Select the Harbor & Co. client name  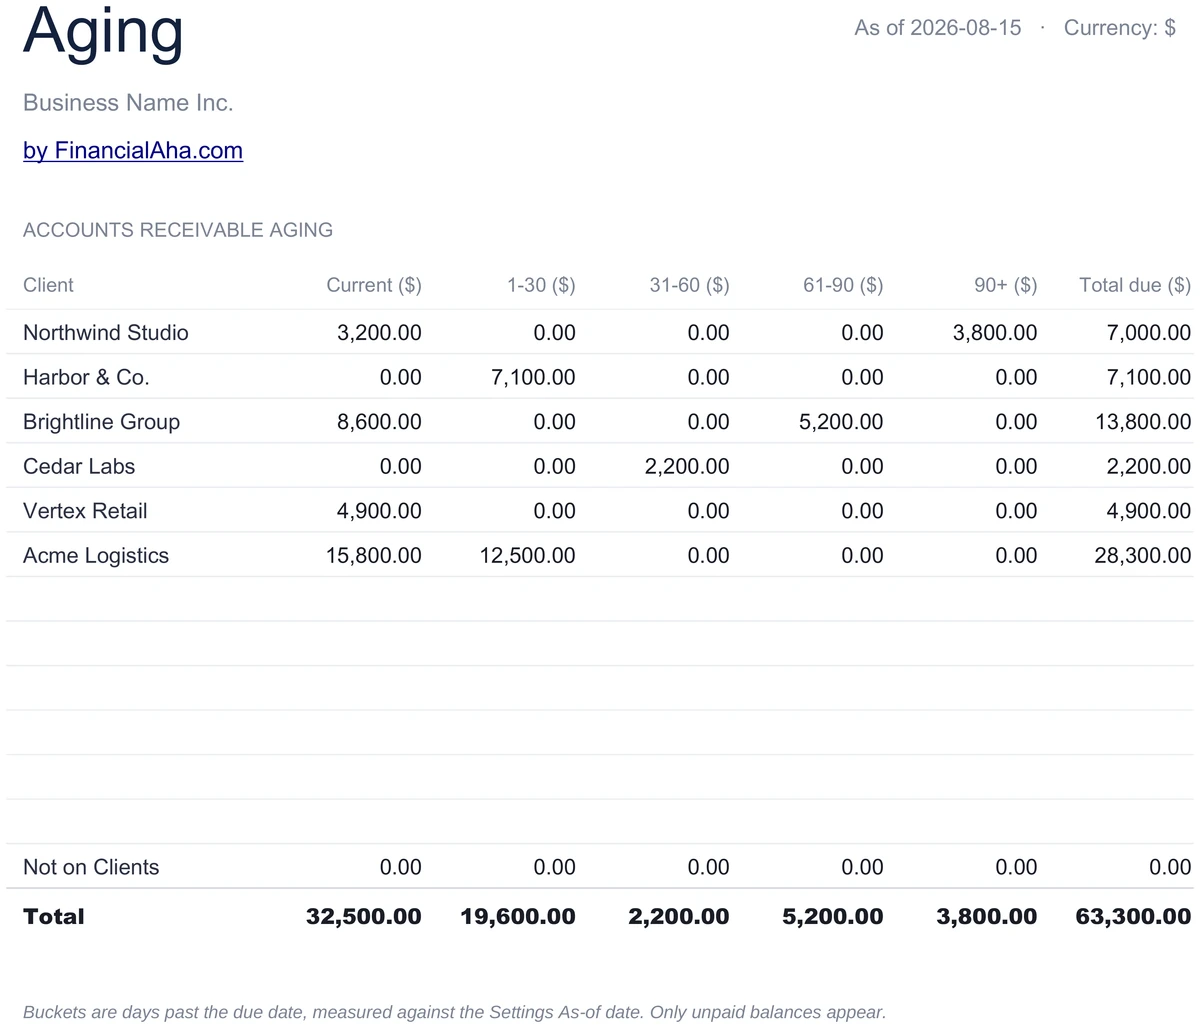point(86,378)
